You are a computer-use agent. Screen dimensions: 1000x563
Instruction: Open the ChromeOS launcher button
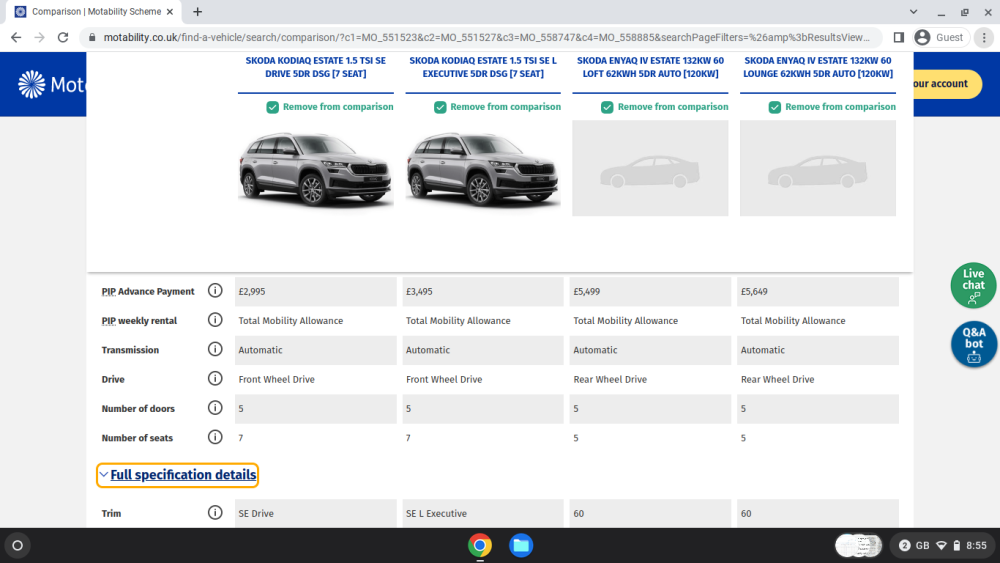[x=18, y=546]
